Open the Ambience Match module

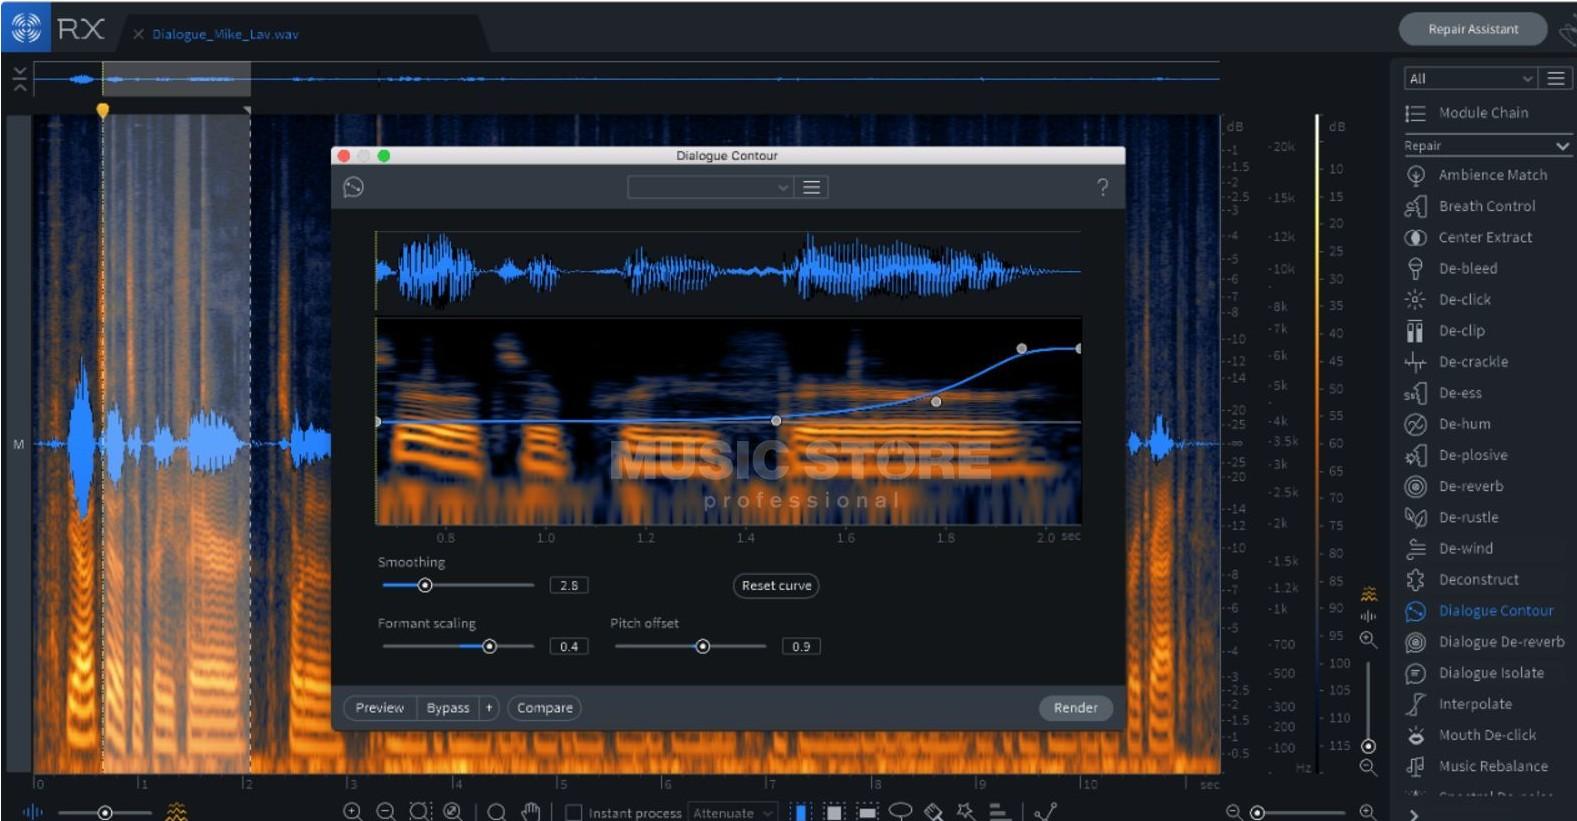click(1476, 175)
